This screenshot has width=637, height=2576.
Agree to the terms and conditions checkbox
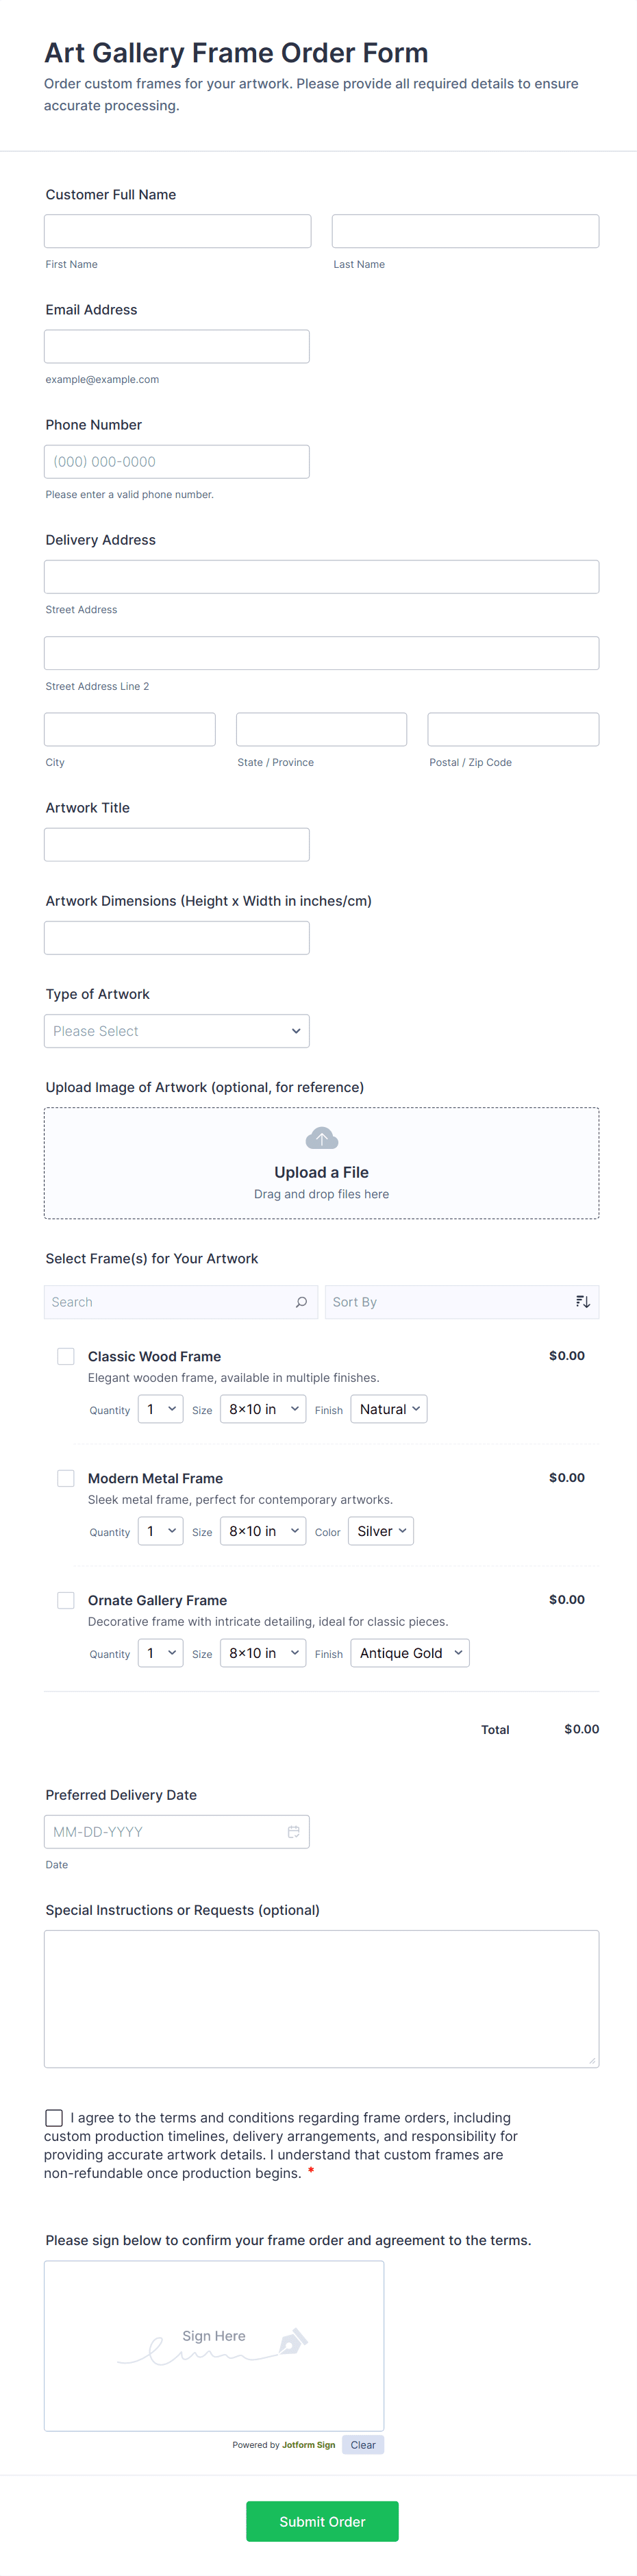(54, 2118)
